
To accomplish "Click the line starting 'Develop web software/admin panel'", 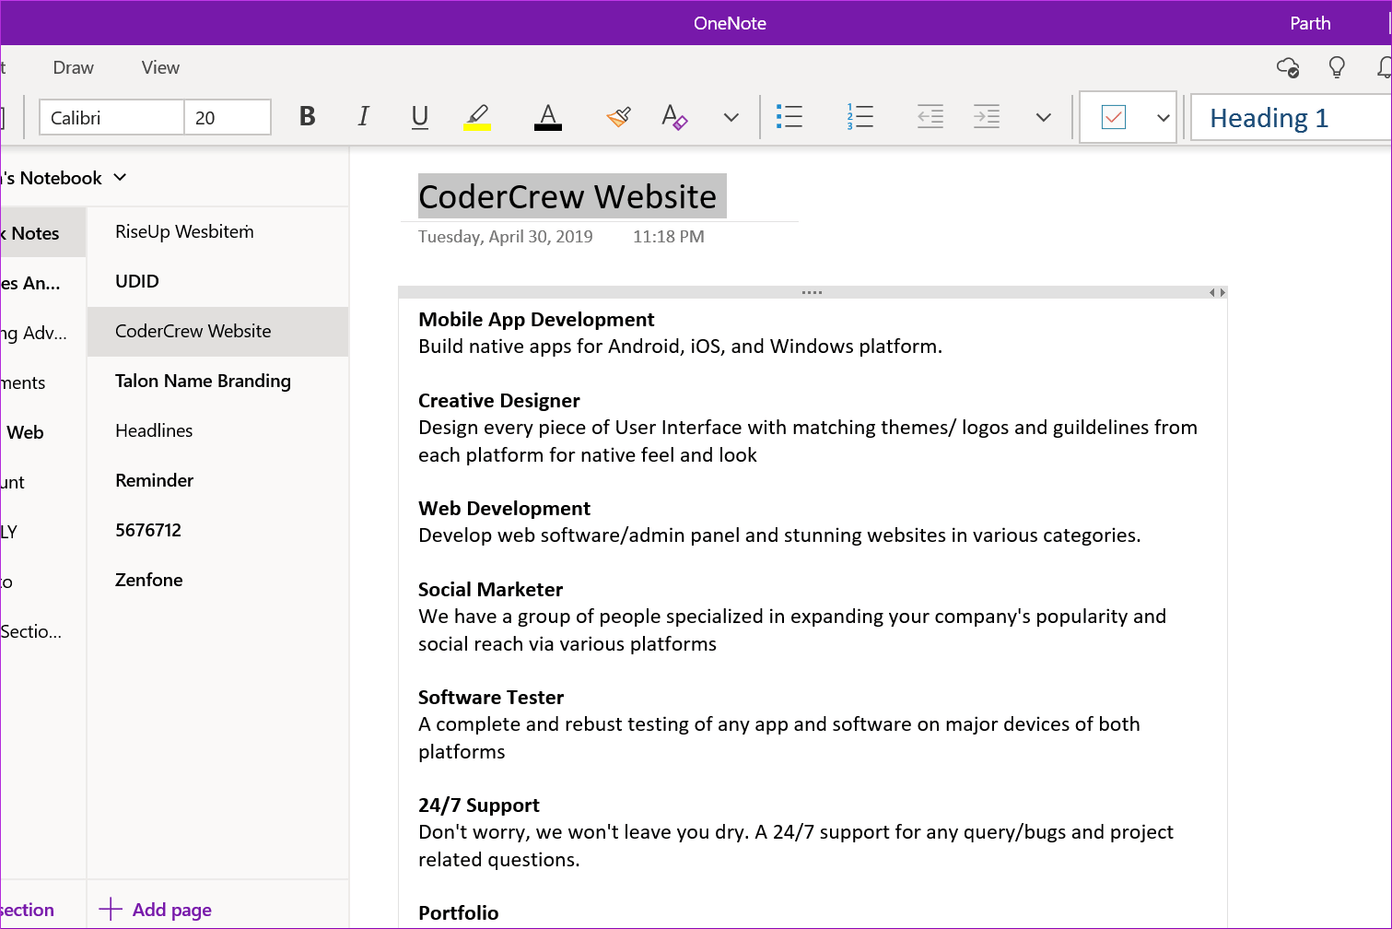I will 779,535.
